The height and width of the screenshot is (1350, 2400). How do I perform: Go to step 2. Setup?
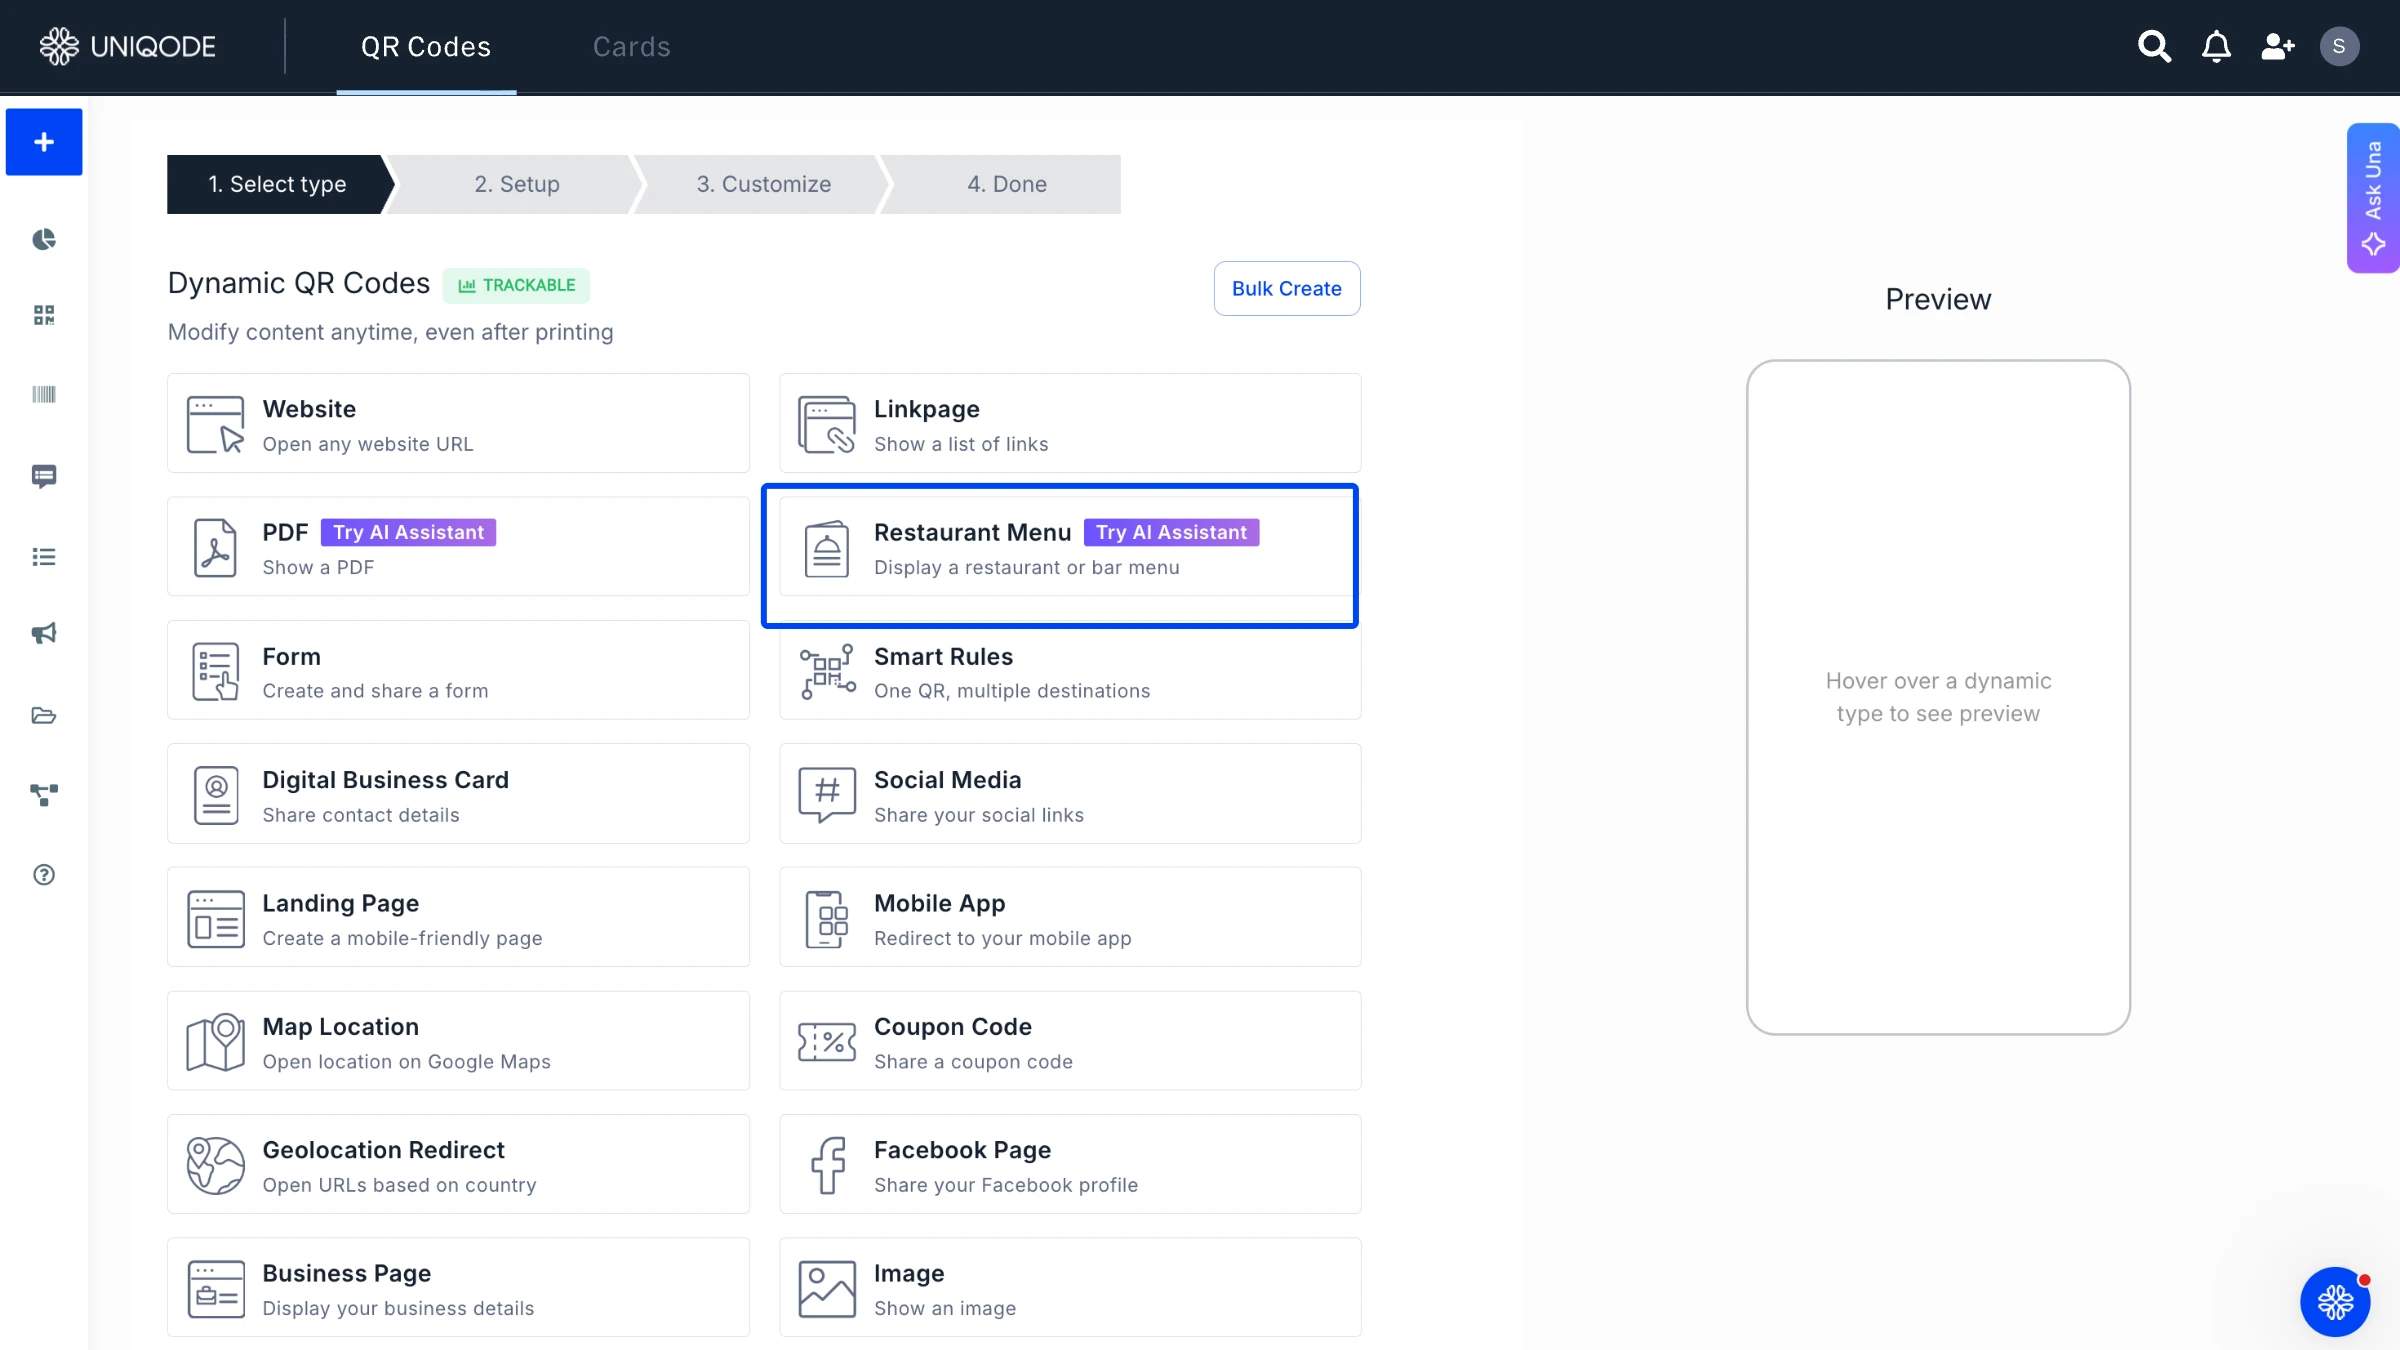(x=517, y=184)
